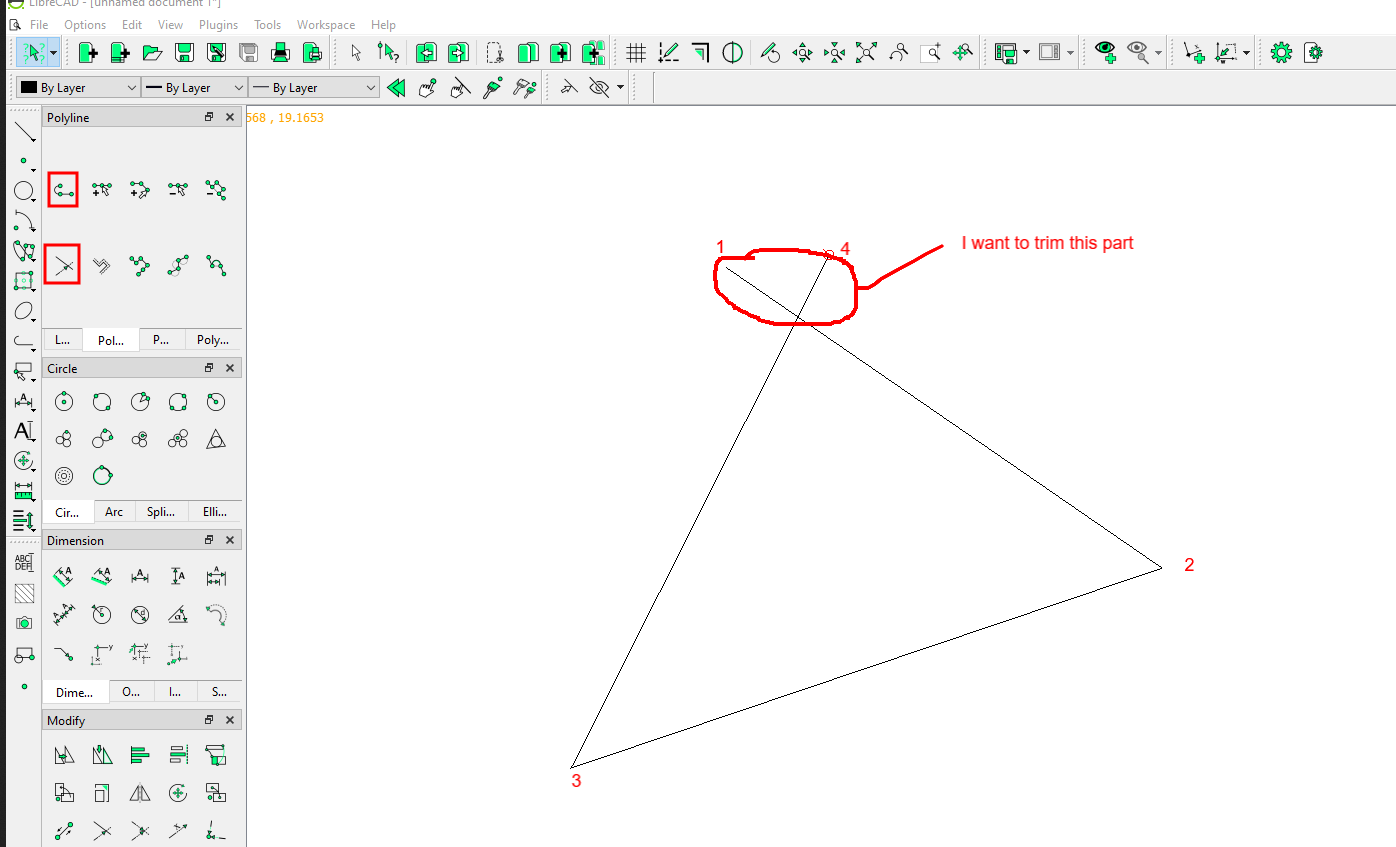The width and height of the screenshot is (1396, 847).
Task: Close the Polyline panel
Action: pyautogui.click(x=230, y=117)
